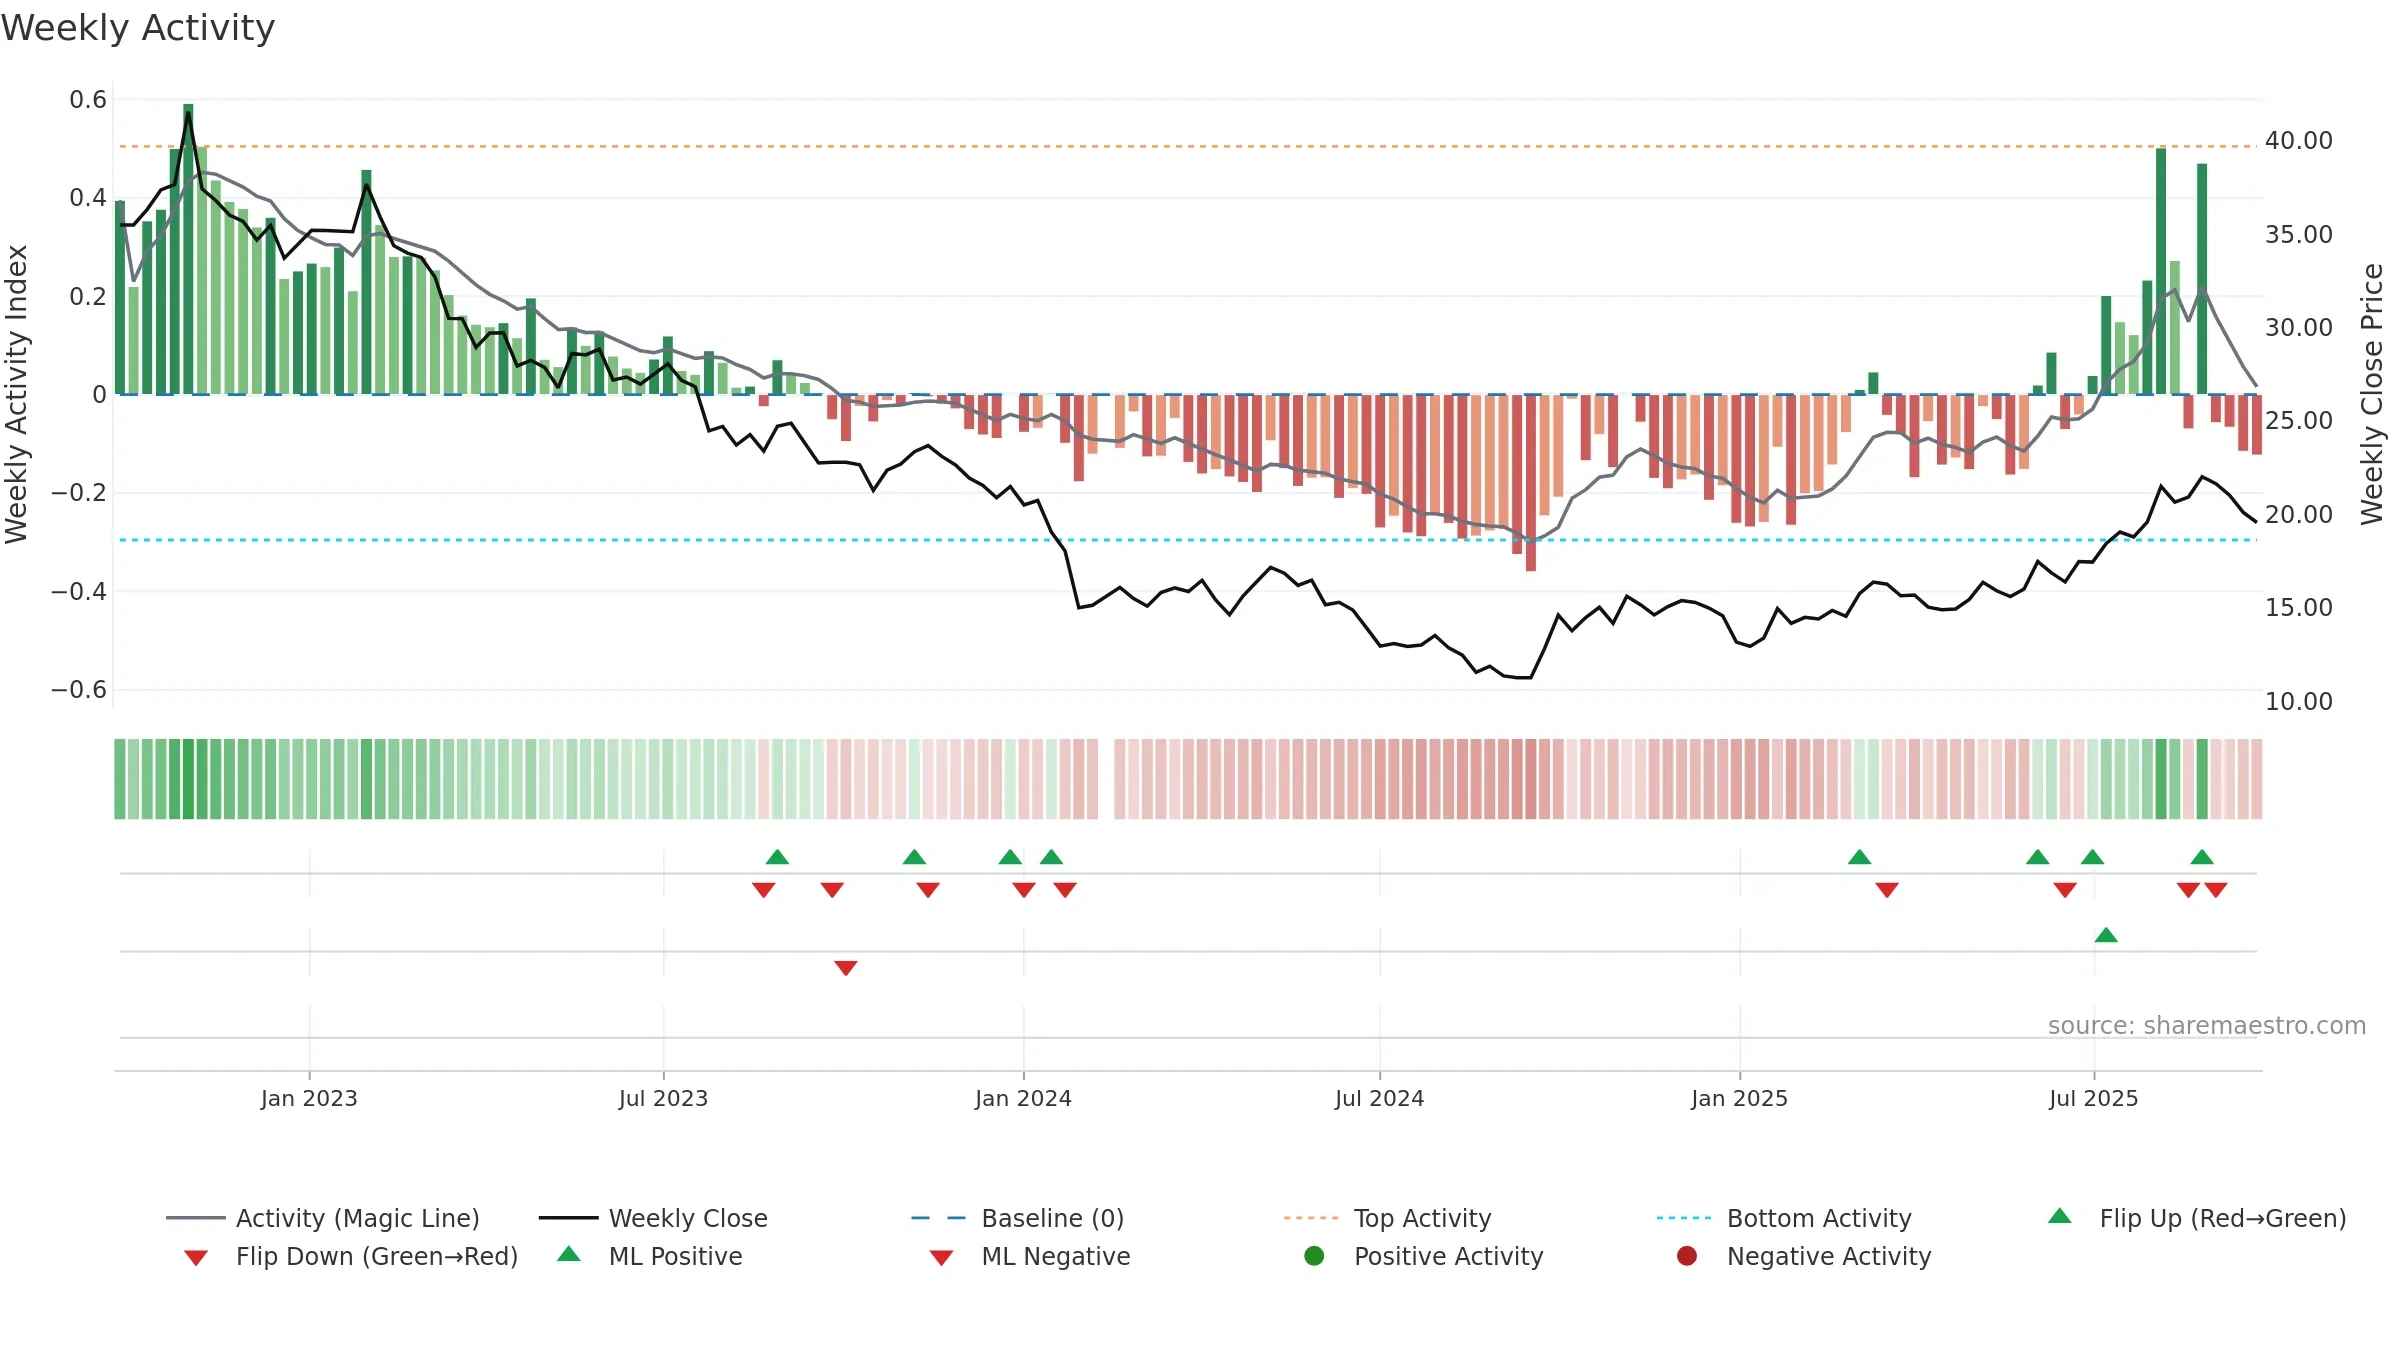Toggle Flip Down (Green→Red) legend entry
This screenshot has width=2400, height=1350.
tap(350, 1256)
